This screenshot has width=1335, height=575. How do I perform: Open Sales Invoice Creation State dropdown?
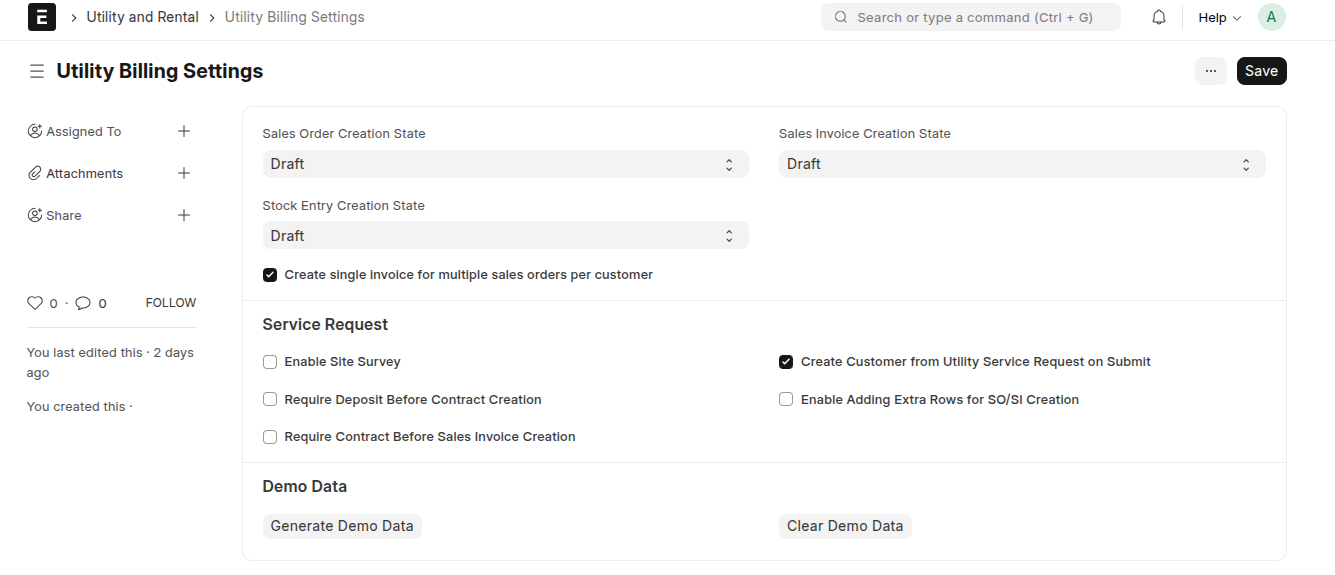click(x=1022, y=164)
